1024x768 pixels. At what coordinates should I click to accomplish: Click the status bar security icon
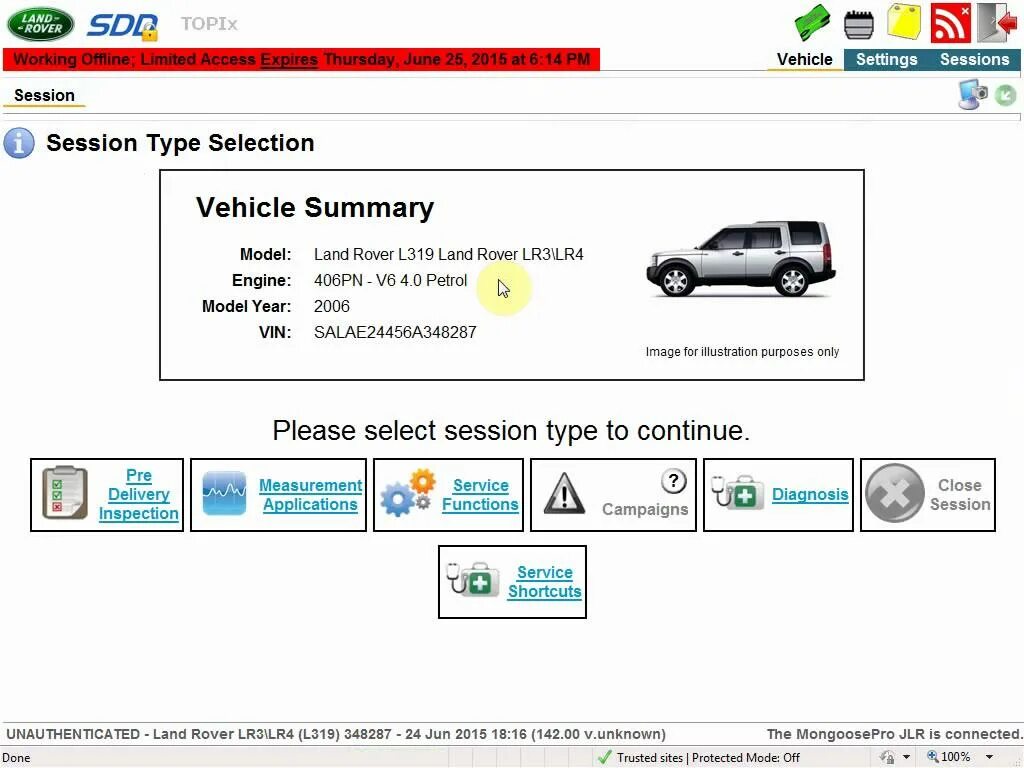tap(887, 757)
